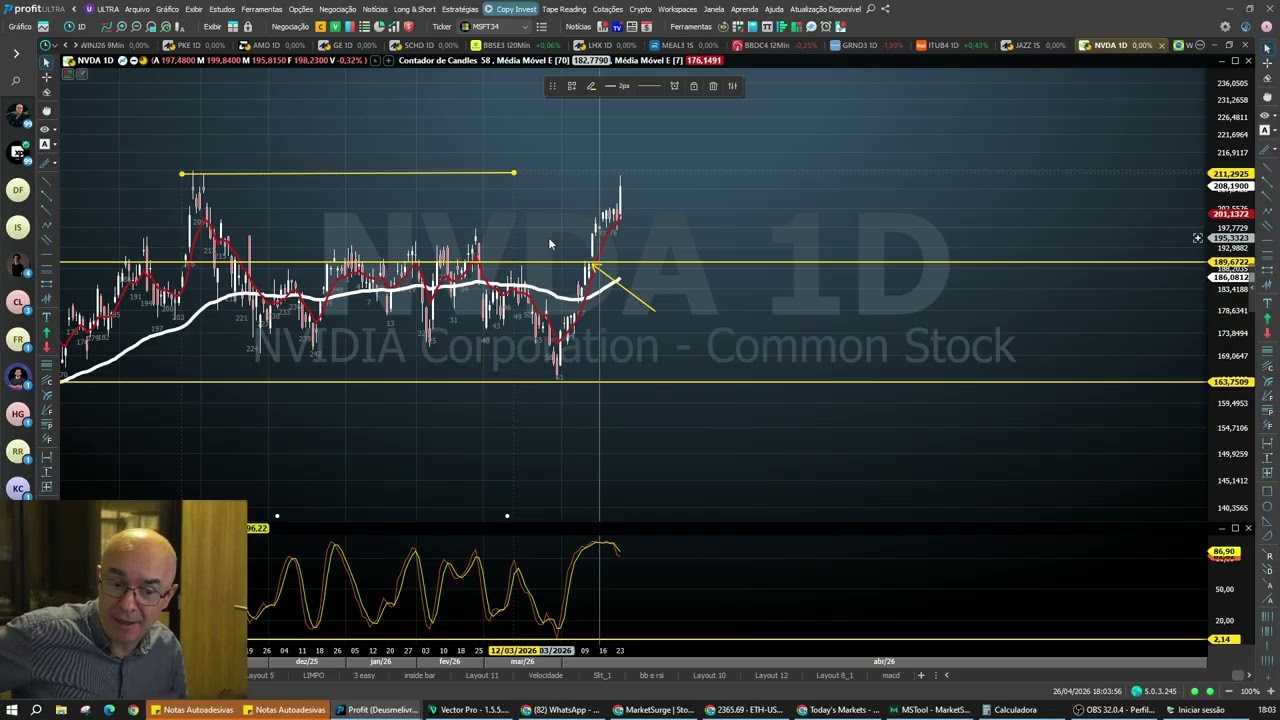
Task: Open the settings gear at top right
Action: point(1225,27)
